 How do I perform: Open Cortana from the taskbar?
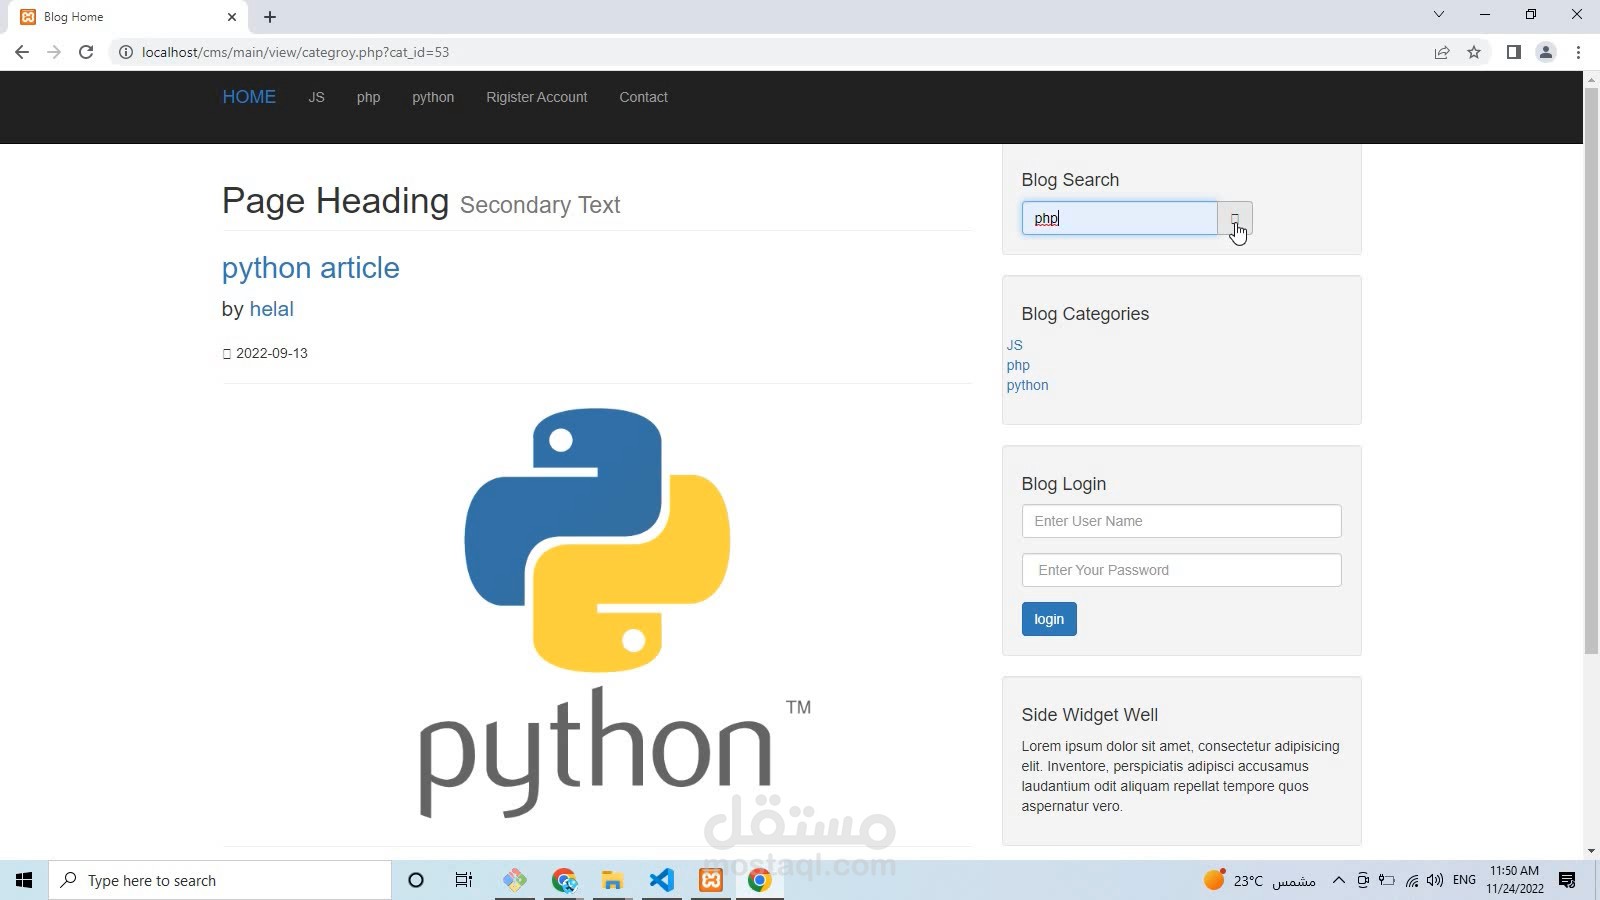tap(416, 880)
